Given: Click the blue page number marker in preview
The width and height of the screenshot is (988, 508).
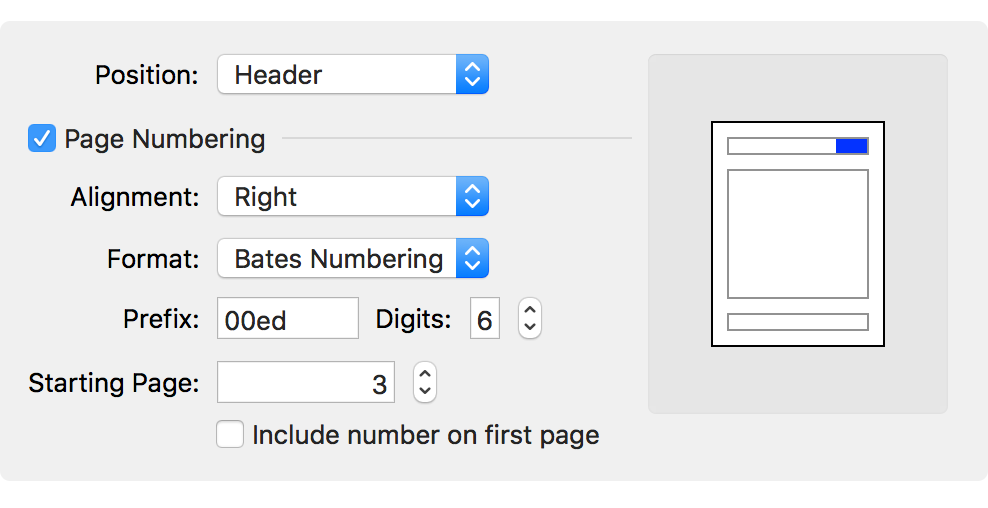Looking at the screenshot, I should click(851, 146).
